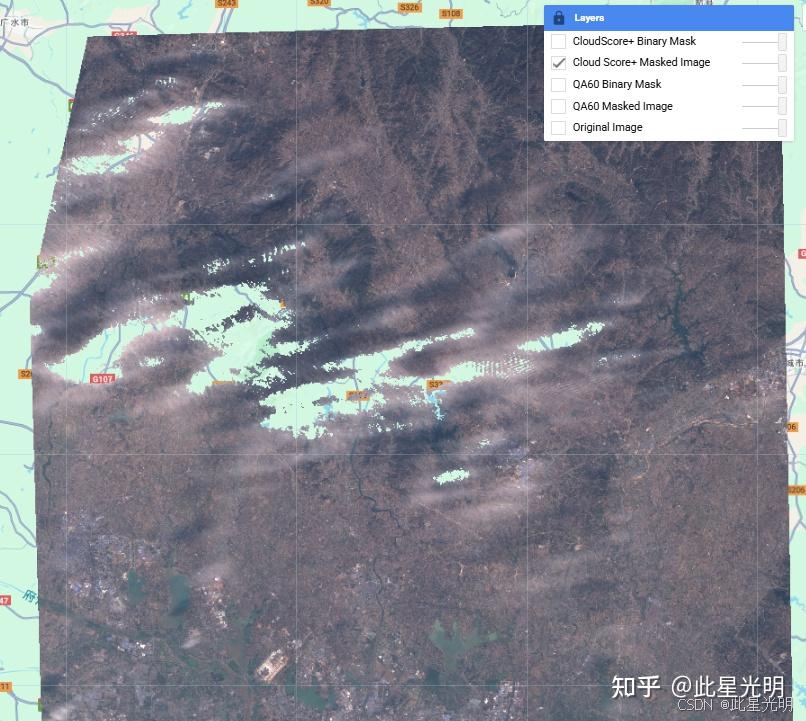Image resolution: width=806 pixels, height=721 pixels.
Task: Click the S320 road marker top of map
Action: tap(320, 3)
